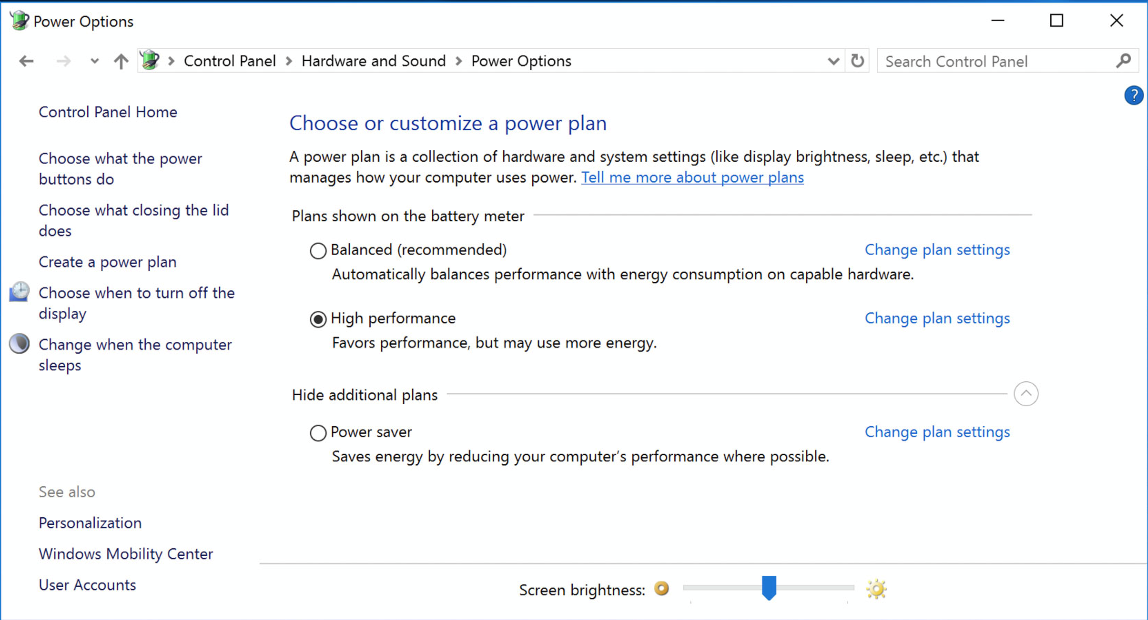
Task: Go to Control Panel breadcrumb
Action: (x=230, y=61)
